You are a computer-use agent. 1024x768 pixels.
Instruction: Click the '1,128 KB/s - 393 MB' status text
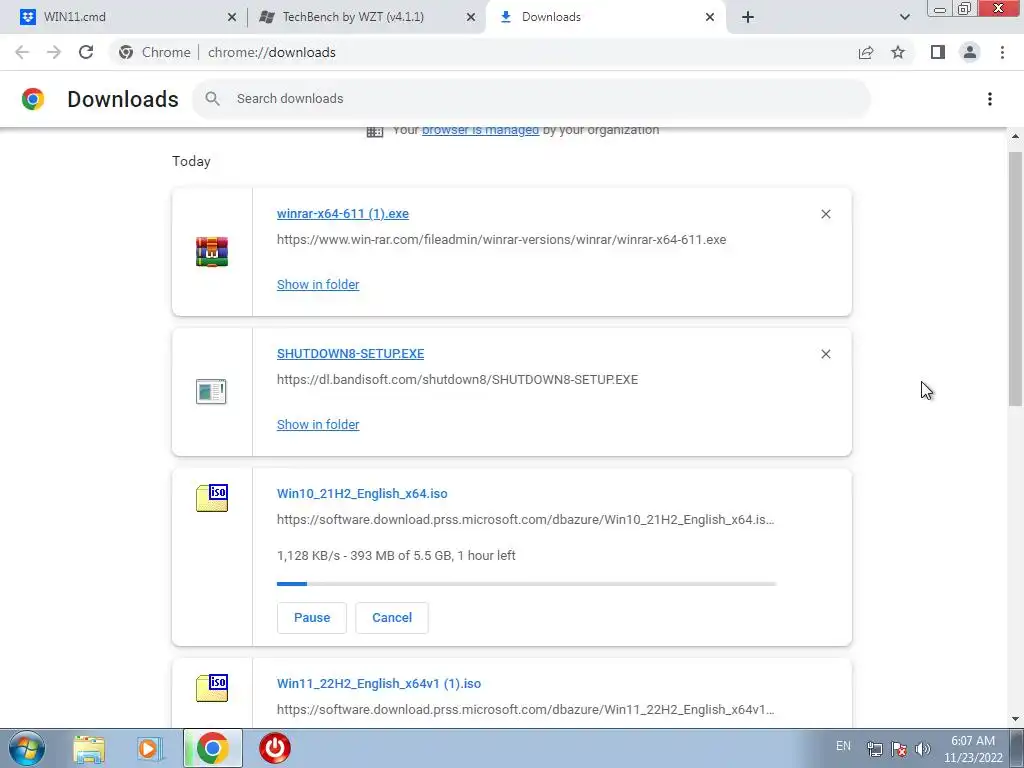(x=396, y=556)
